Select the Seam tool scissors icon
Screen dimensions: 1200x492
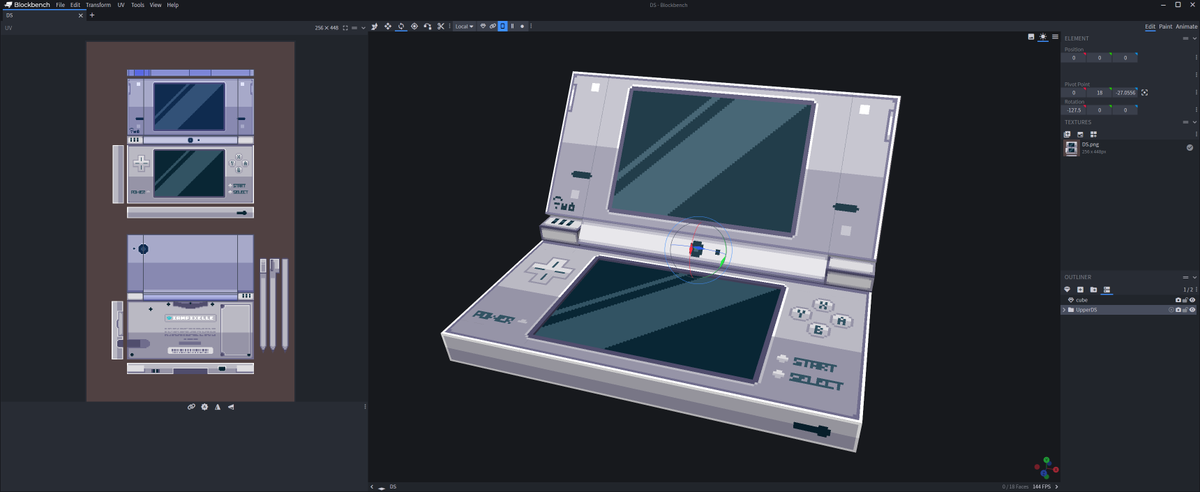coord(441,26)
